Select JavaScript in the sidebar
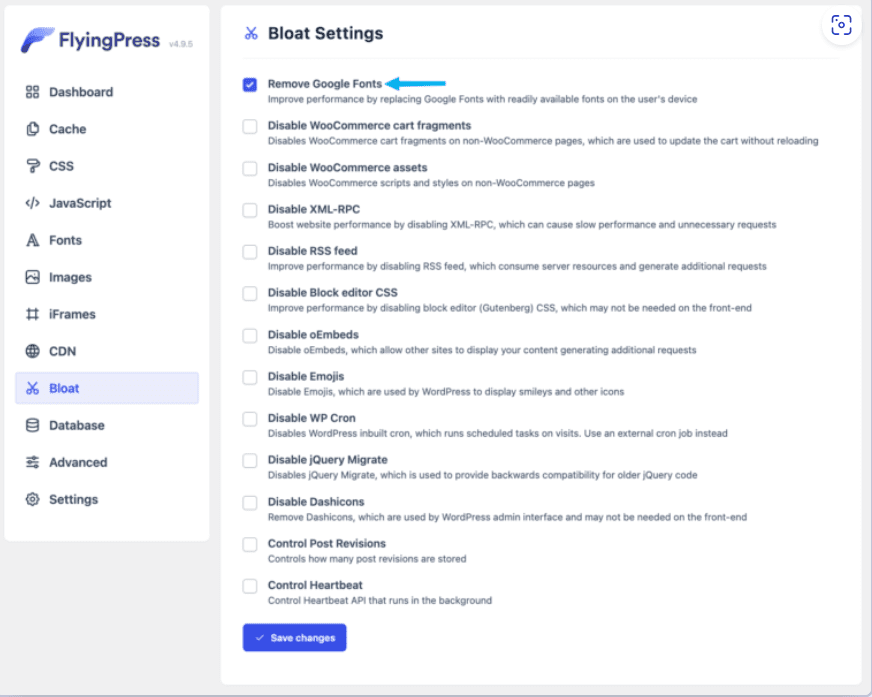Screen dimensions: 872x697 click(107, 203)
